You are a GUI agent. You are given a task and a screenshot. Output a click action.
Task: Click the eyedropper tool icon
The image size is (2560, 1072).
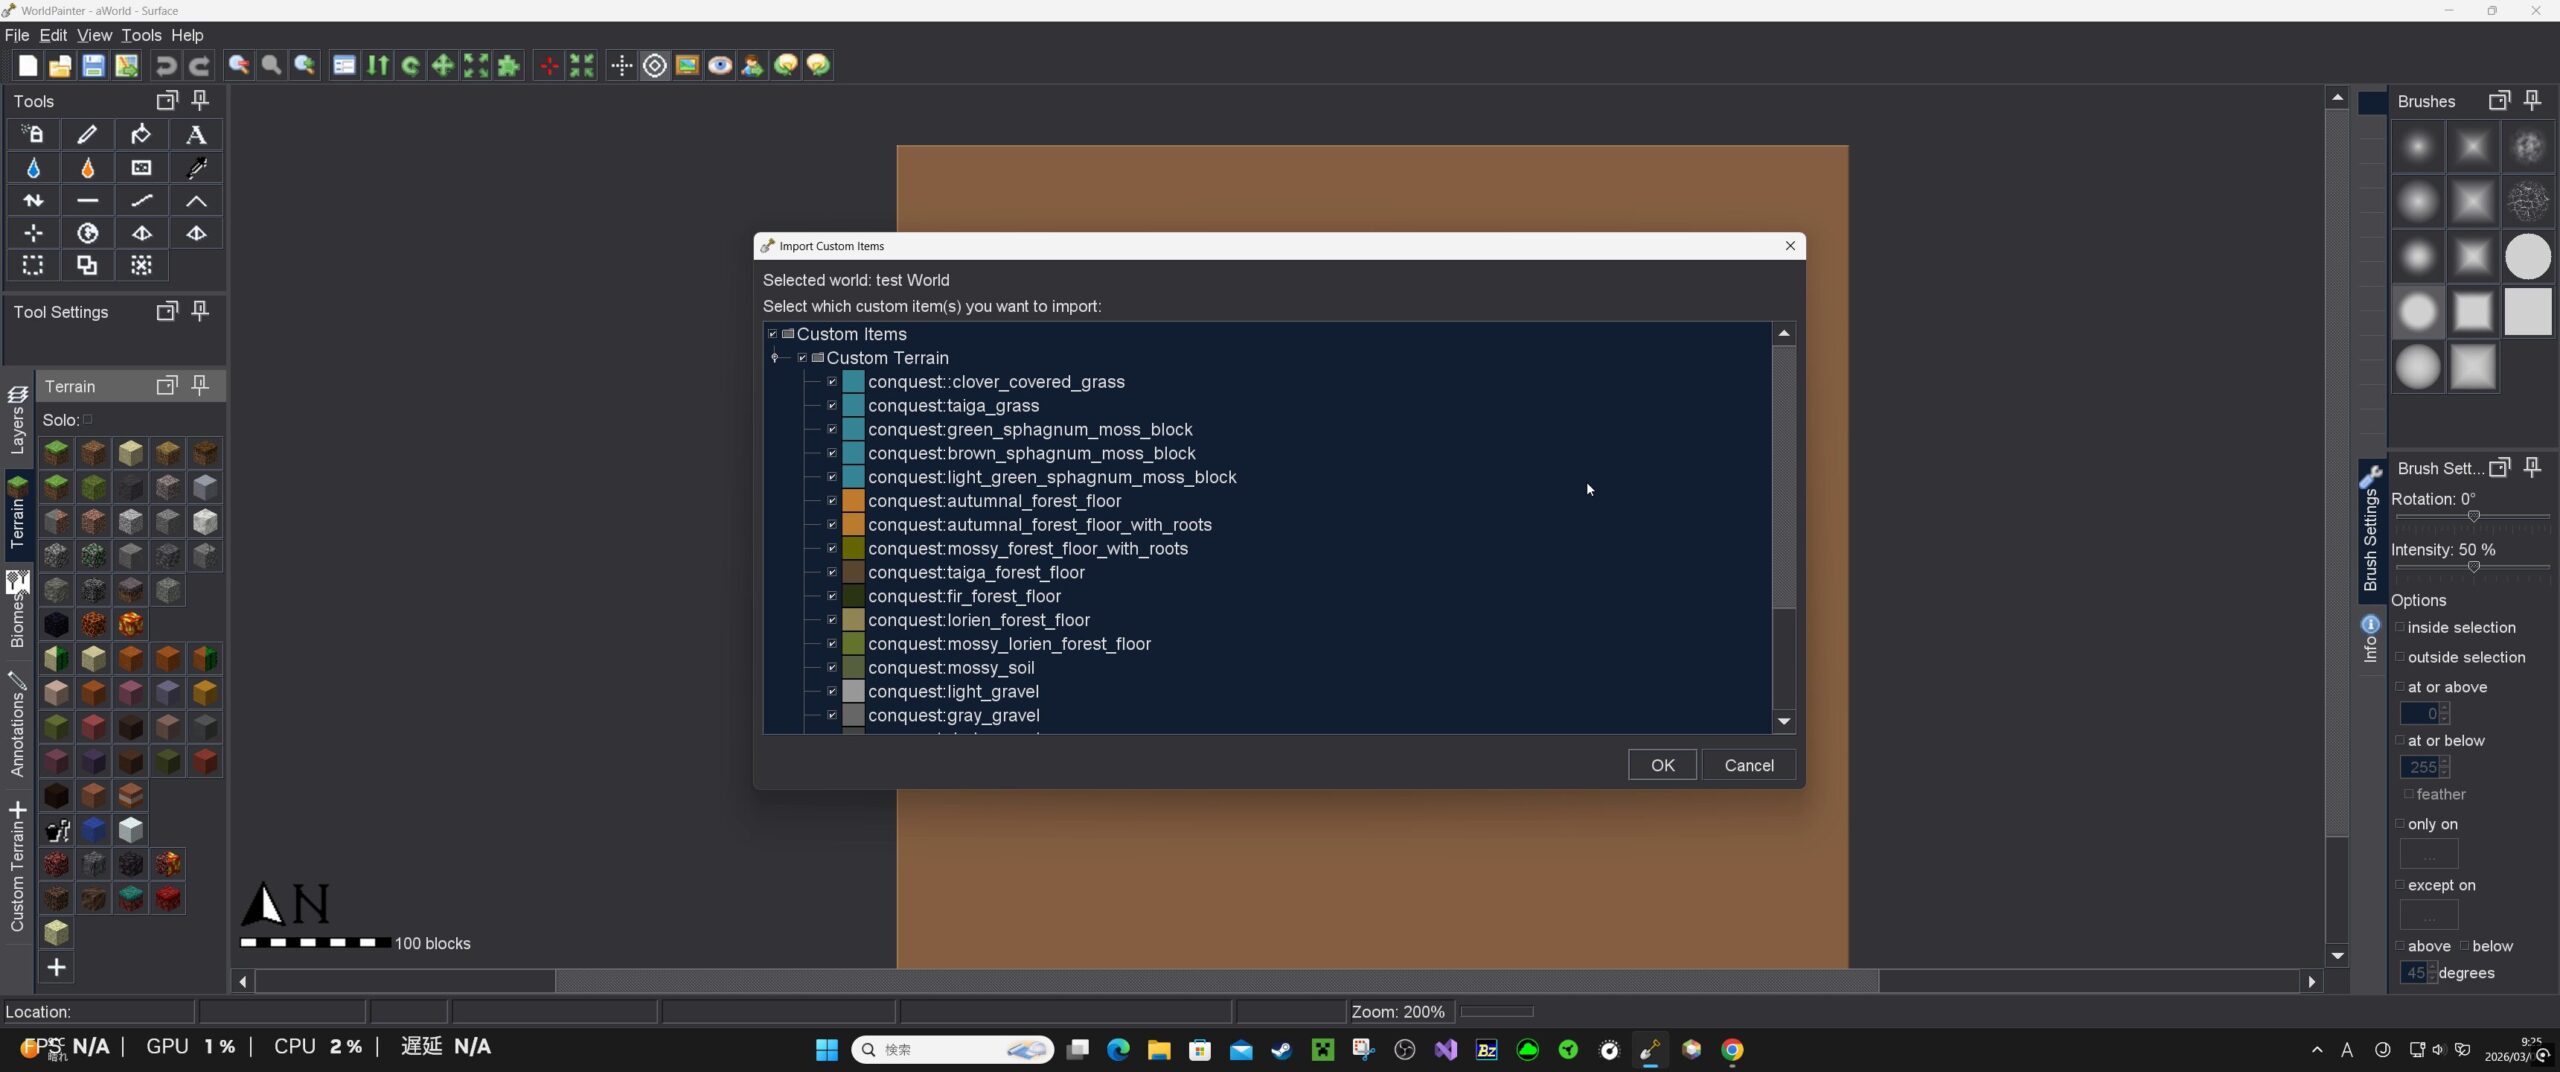[x=196, y=168]
